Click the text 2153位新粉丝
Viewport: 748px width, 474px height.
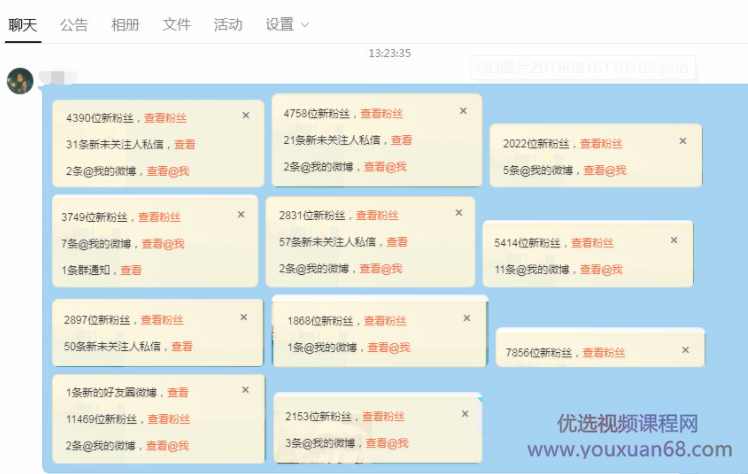[318, 417]
